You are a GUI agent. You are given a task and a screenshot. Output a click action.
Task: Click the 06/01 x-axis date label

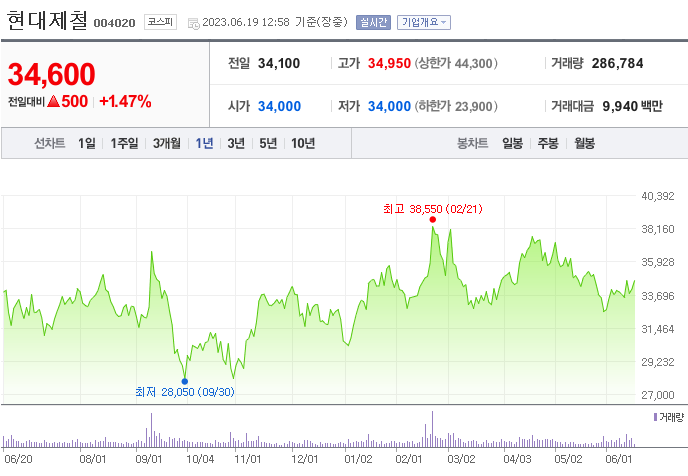619,459
